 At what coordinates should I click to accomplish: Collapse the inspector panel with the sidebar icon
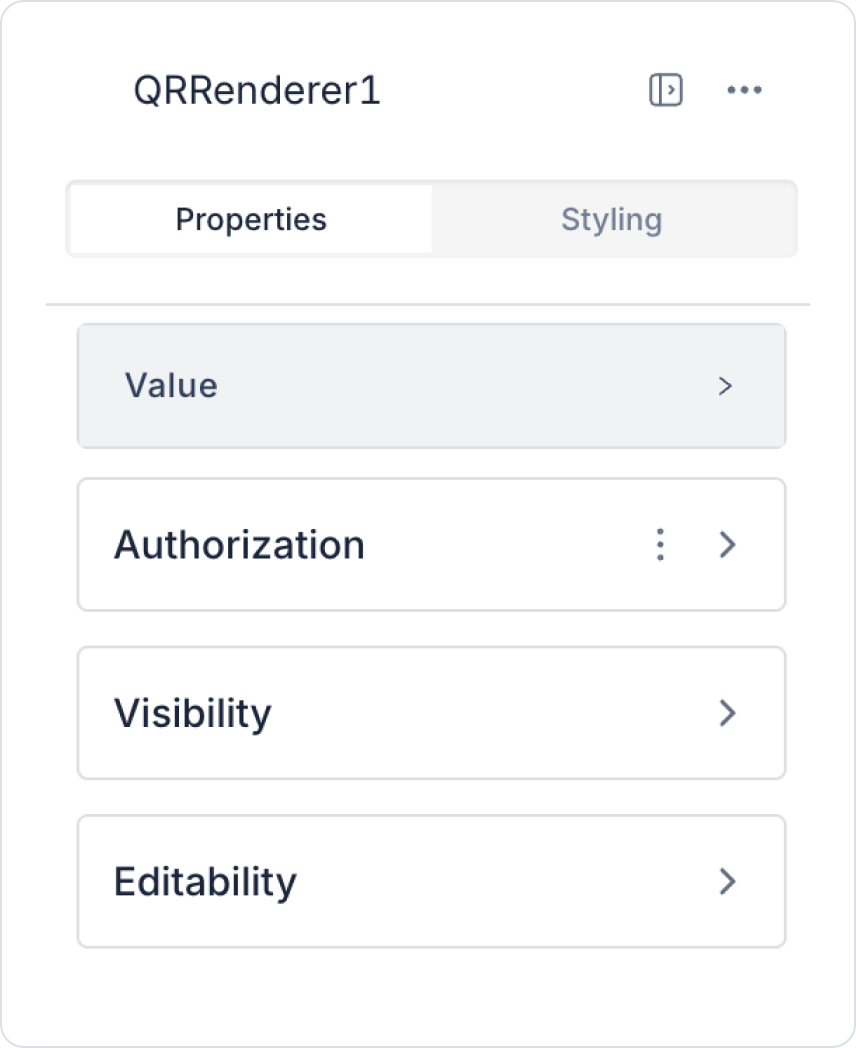click(x=666, y=91)
